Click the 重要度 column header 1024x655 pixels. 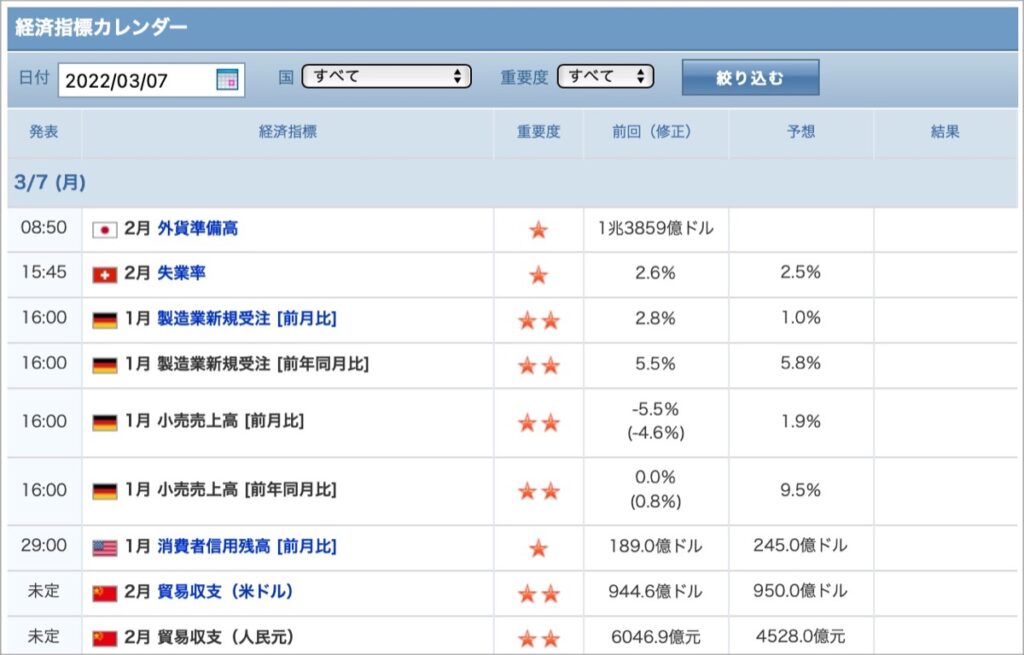(x=539, y=132)
